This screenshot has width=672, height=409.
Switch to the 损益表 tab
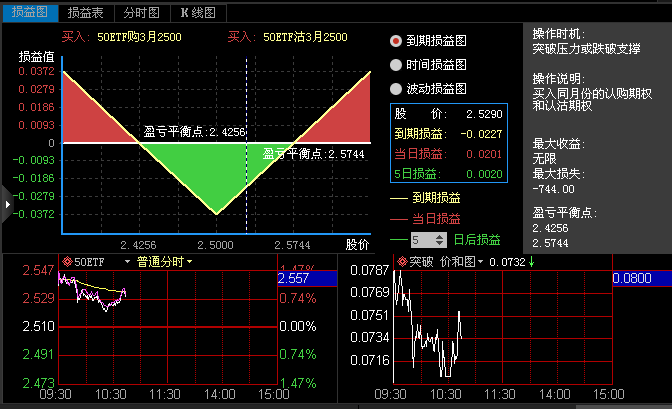coord(85,12)
